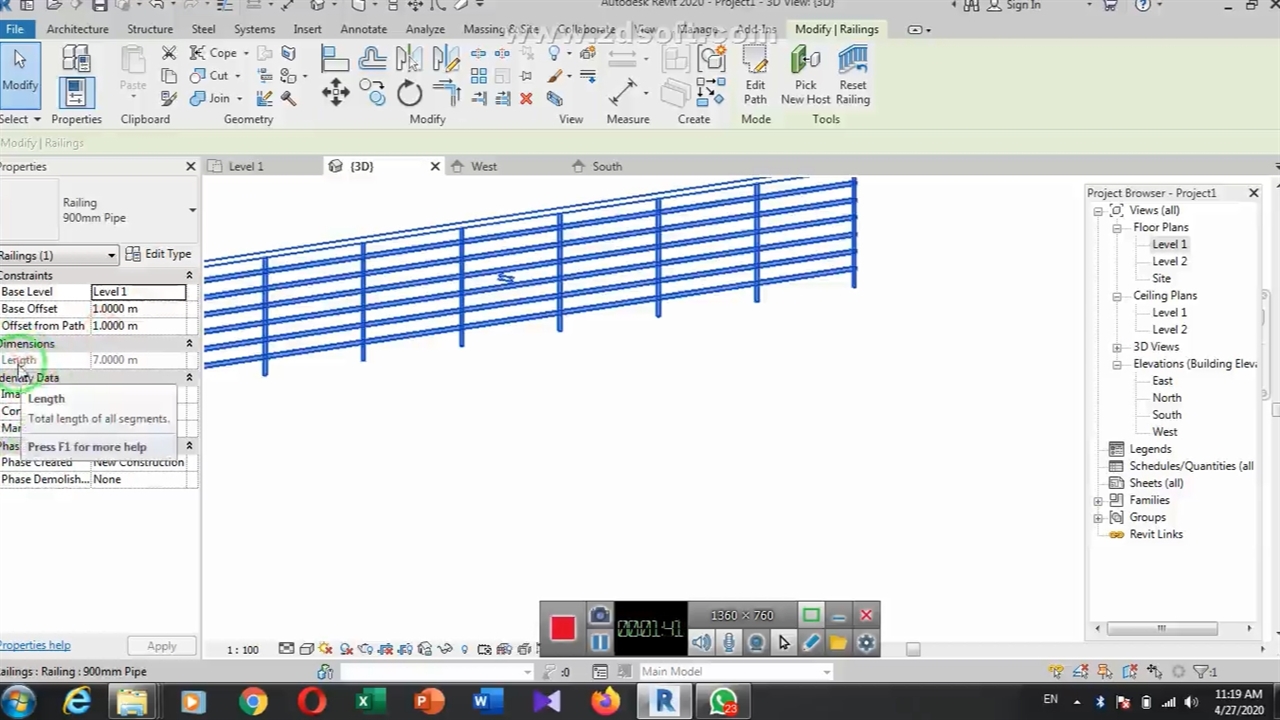
Task: Stop recording with the red square button
Action: coord(562,628)
